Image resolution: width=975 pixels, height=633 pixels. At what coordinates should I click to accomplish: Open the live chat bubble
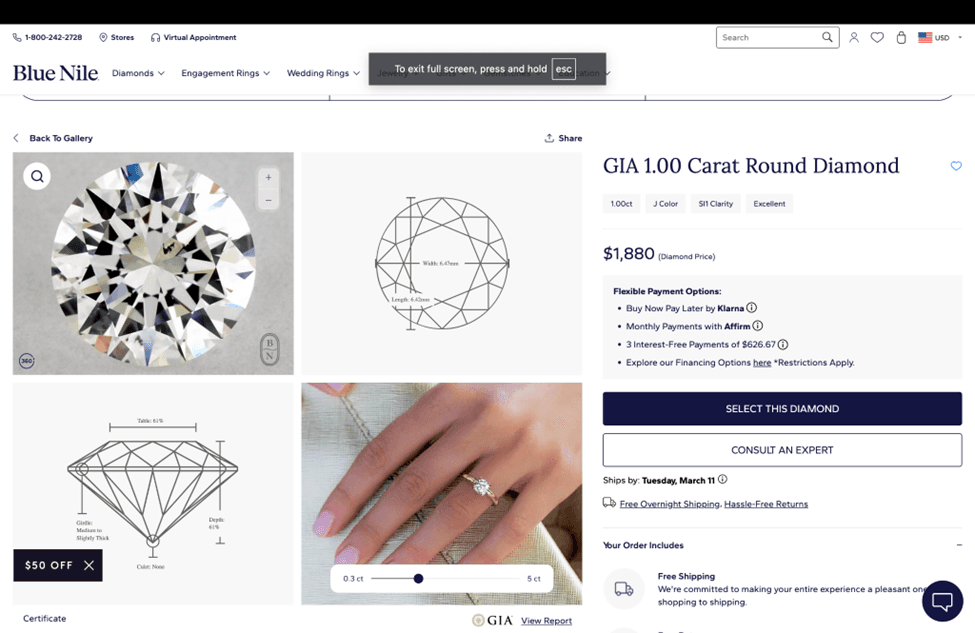pos(942,601)
